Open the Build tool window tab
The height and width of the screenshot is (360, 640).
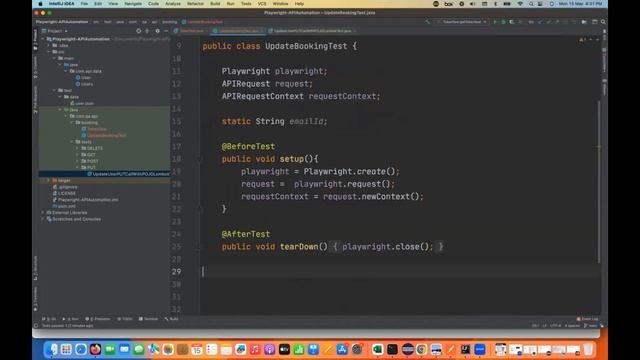172,319
